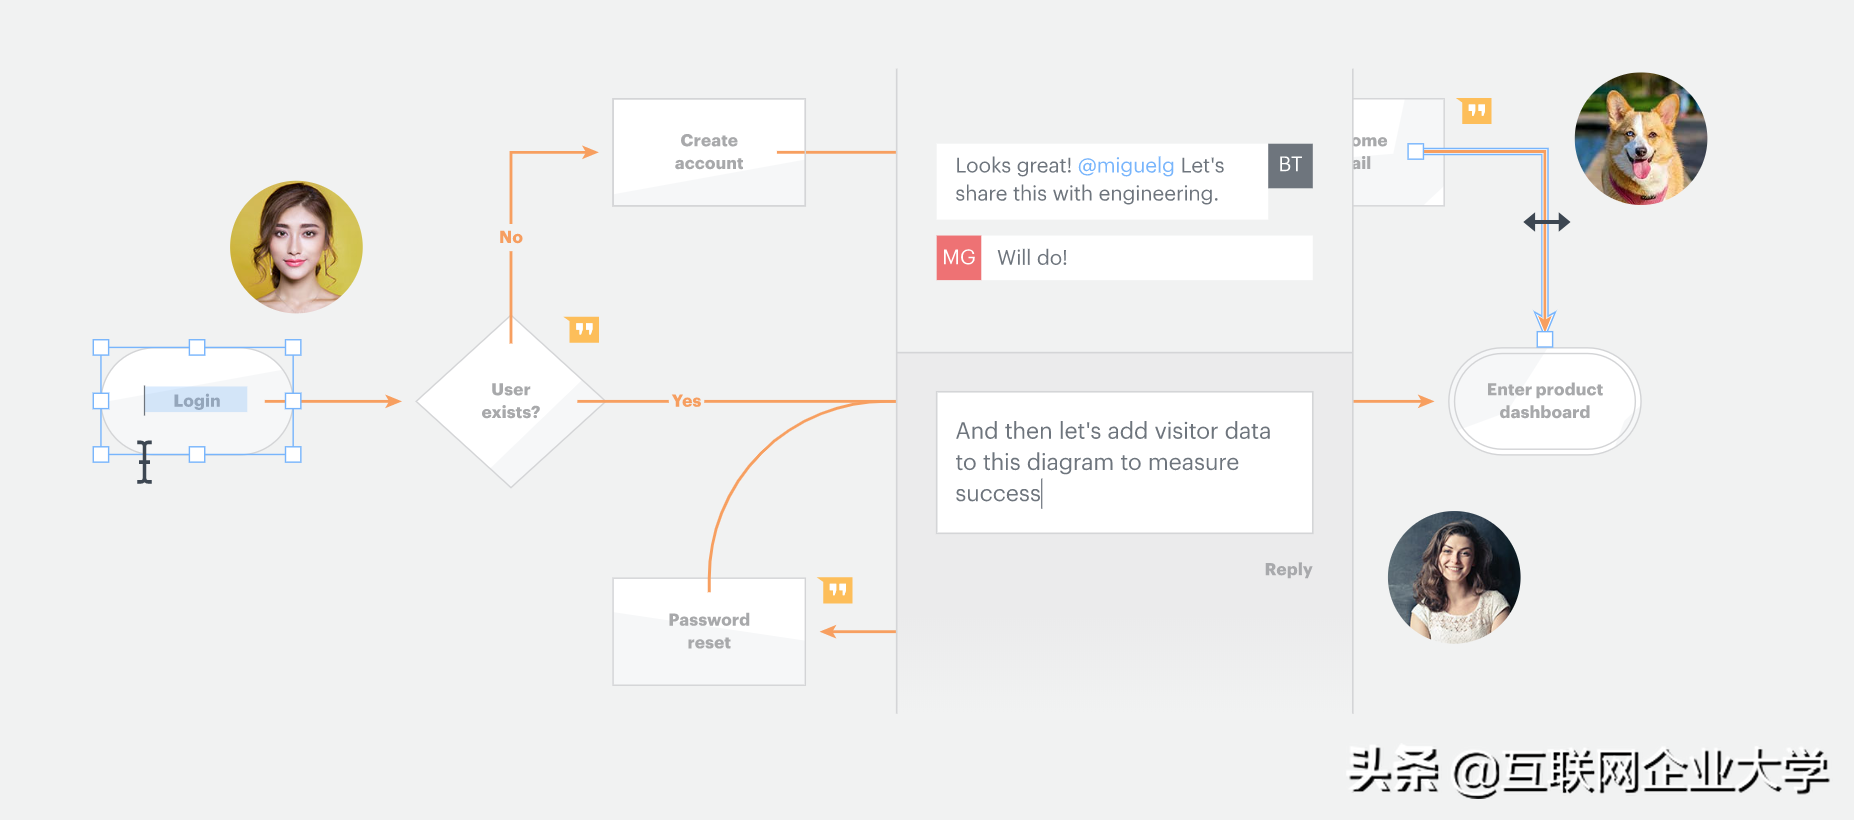1854x820 pixels.
Task: Grab the top-left resize handle of Login shape
Action: [x=101, y=347]
